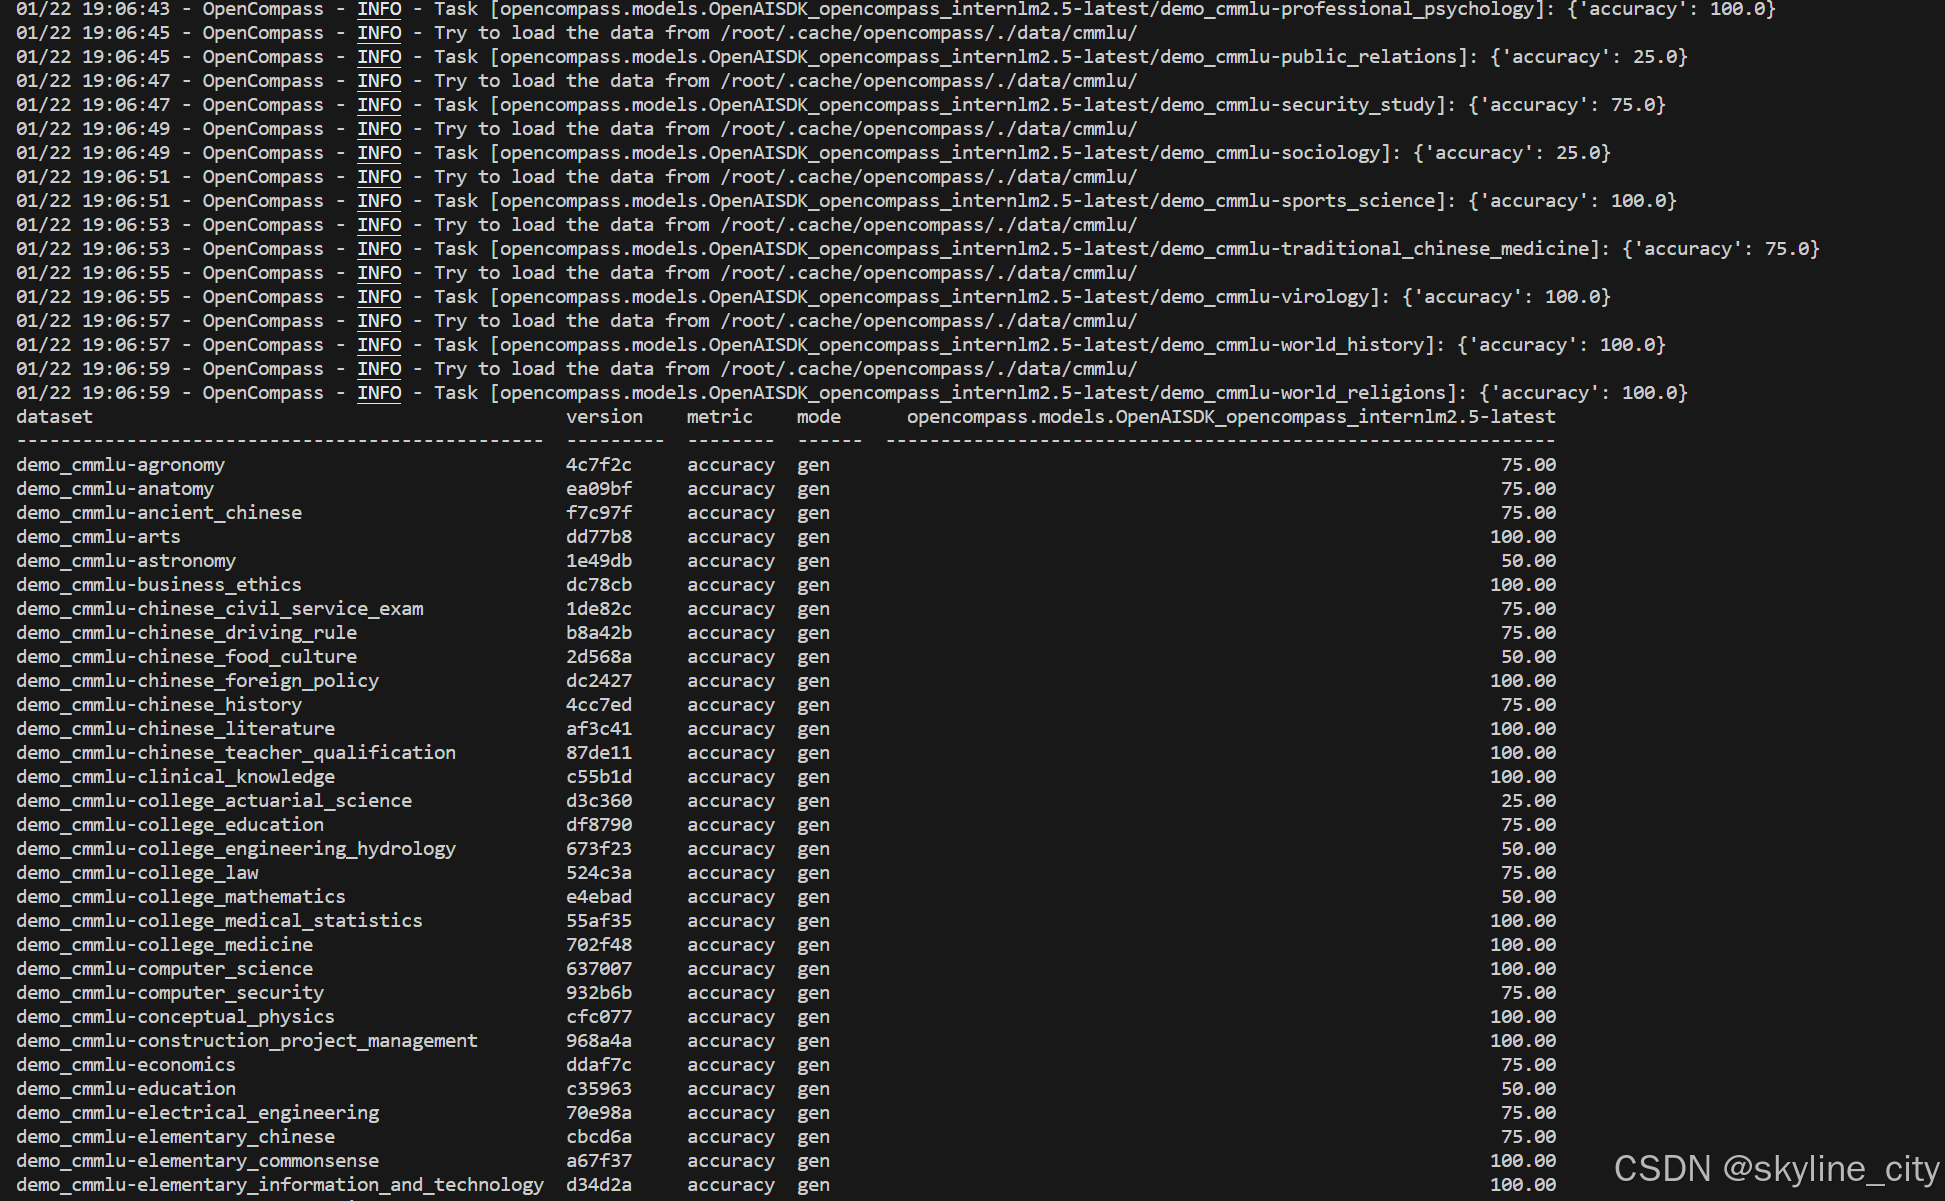
Task: Click the INFO link on the public_relations task line
Action: (x=379, y=57)
